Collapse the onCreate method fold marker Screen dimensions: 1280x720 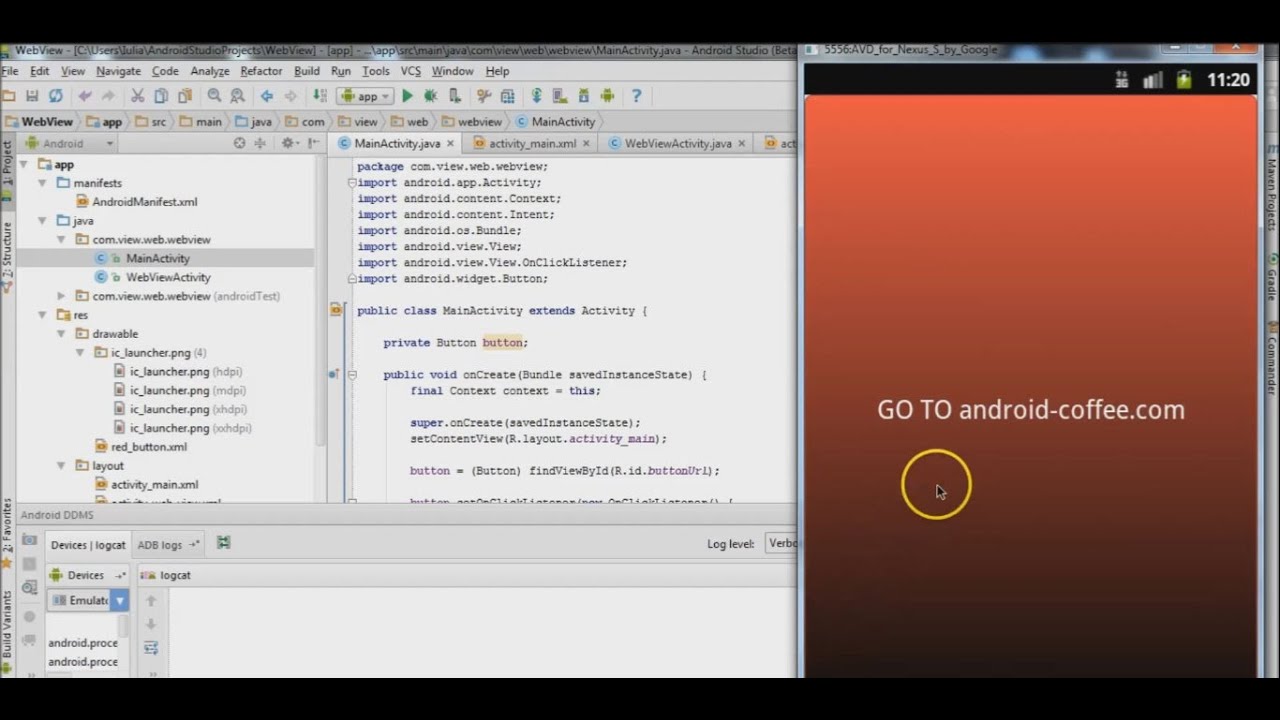tap(351, 375)
